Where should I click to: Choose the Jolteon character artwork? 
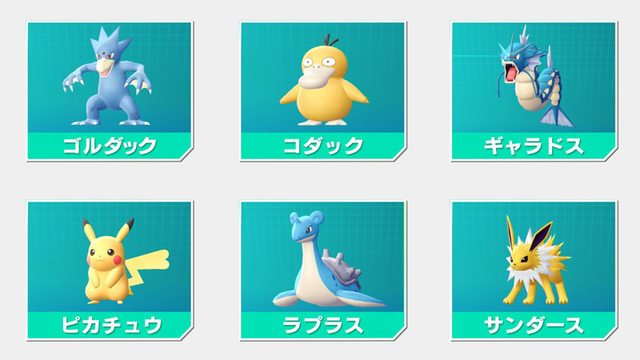536,260
